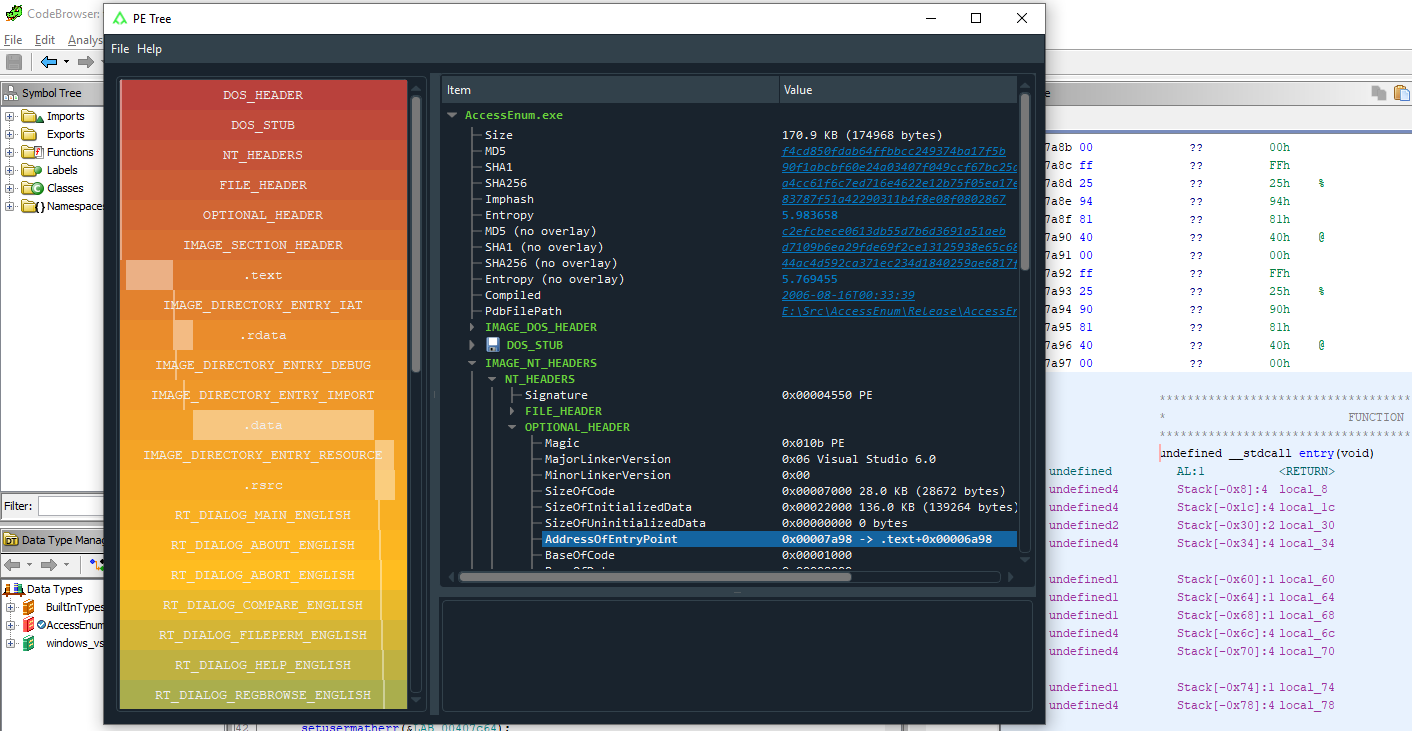Image resolution: width=1412 pixels, height=731 pixels.
Task: Click into the Symbol Tree Filter field
Action: [x=70, y=506]
